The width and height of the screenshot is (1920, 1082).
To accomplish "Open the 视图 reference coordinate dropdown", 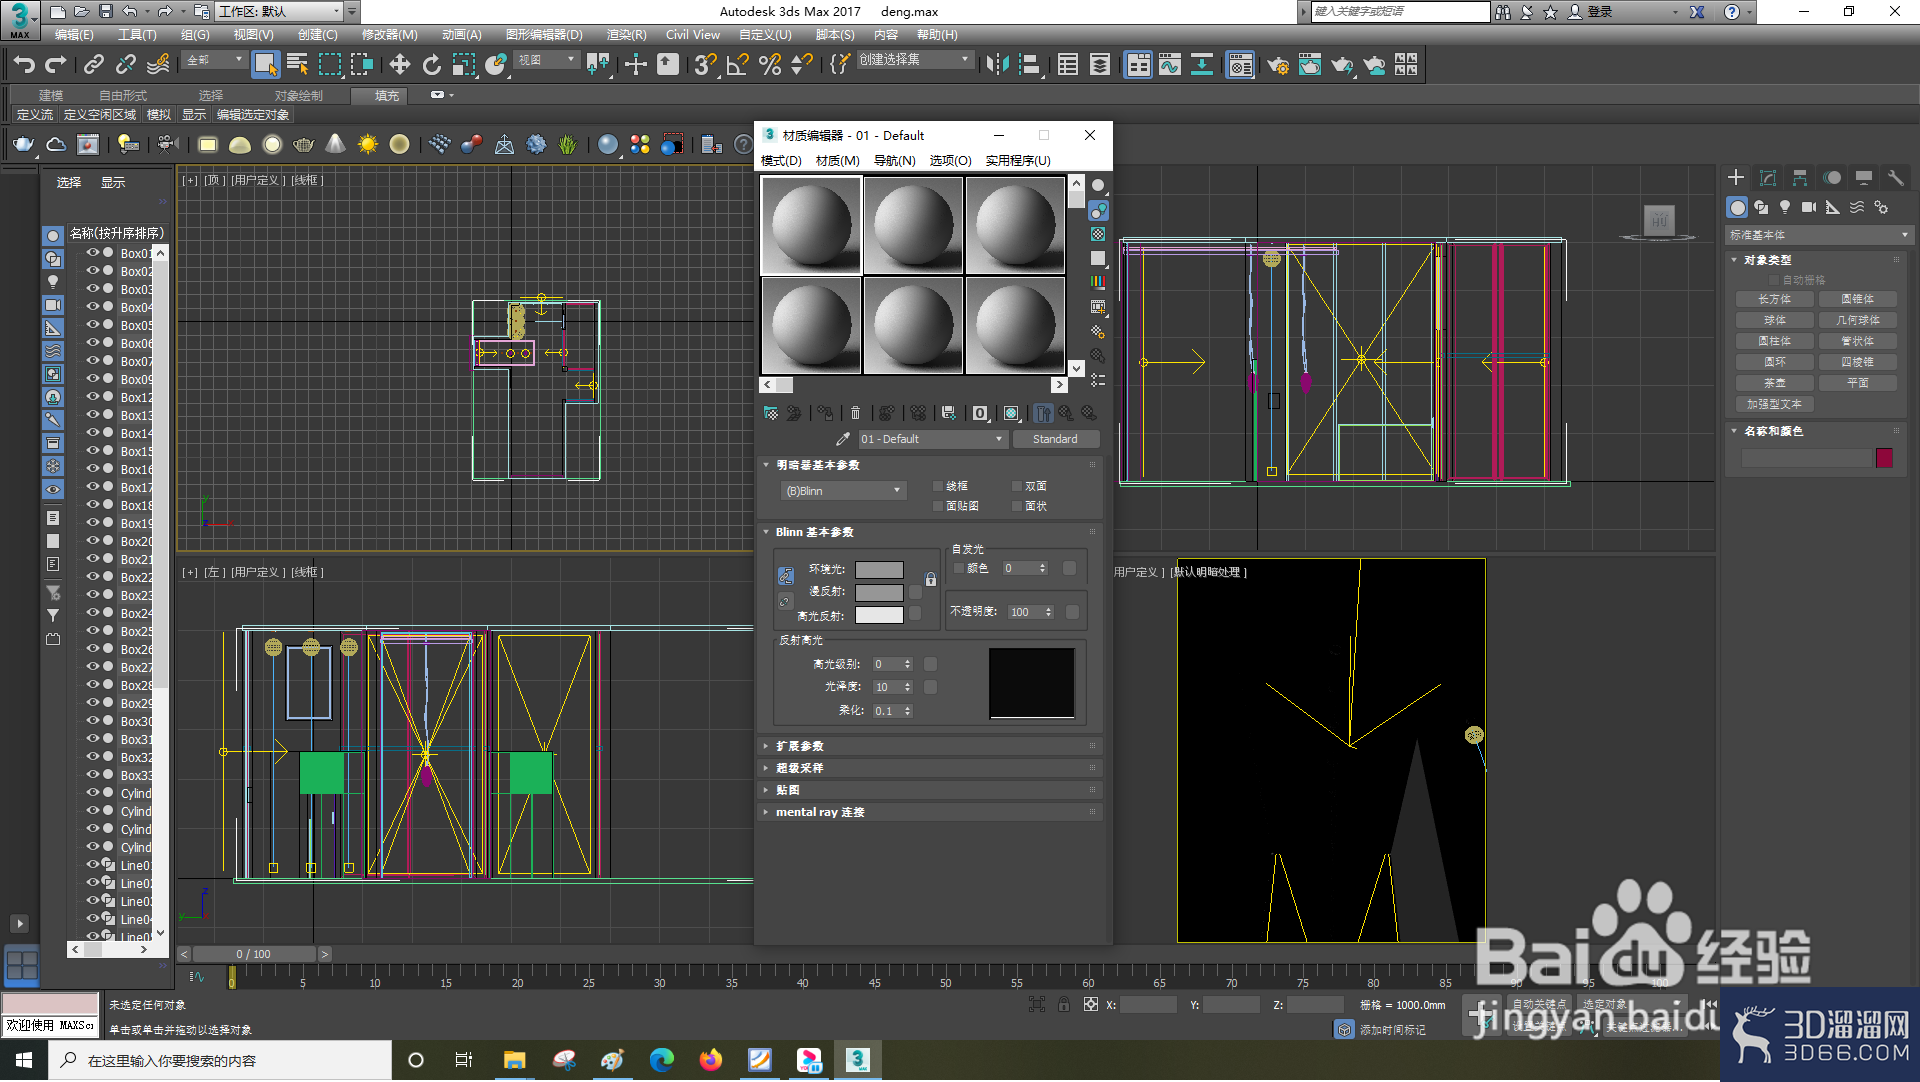I will (x=546, y=60).
